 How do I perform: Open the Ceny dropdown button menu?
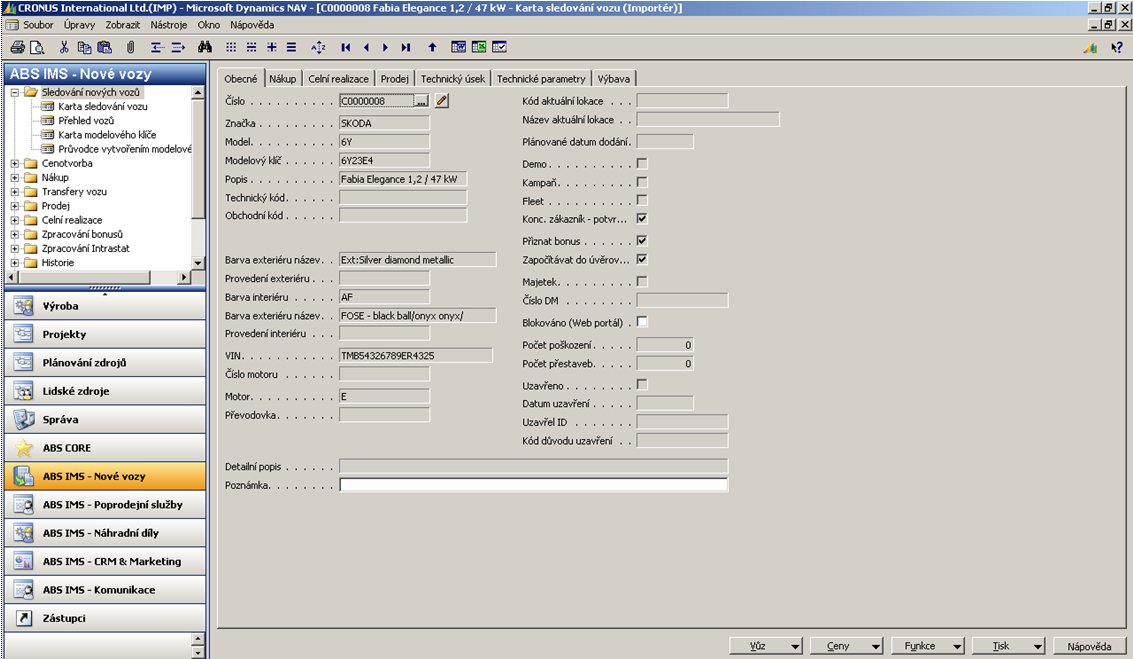846,646
